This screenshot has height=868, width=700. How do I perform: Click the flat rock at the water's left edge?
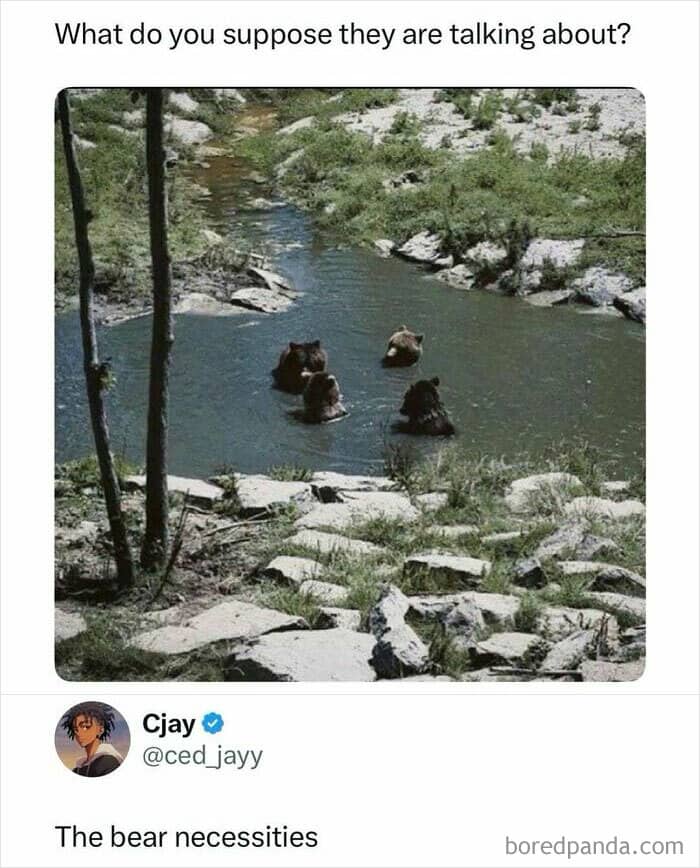[x=260, y=299]
